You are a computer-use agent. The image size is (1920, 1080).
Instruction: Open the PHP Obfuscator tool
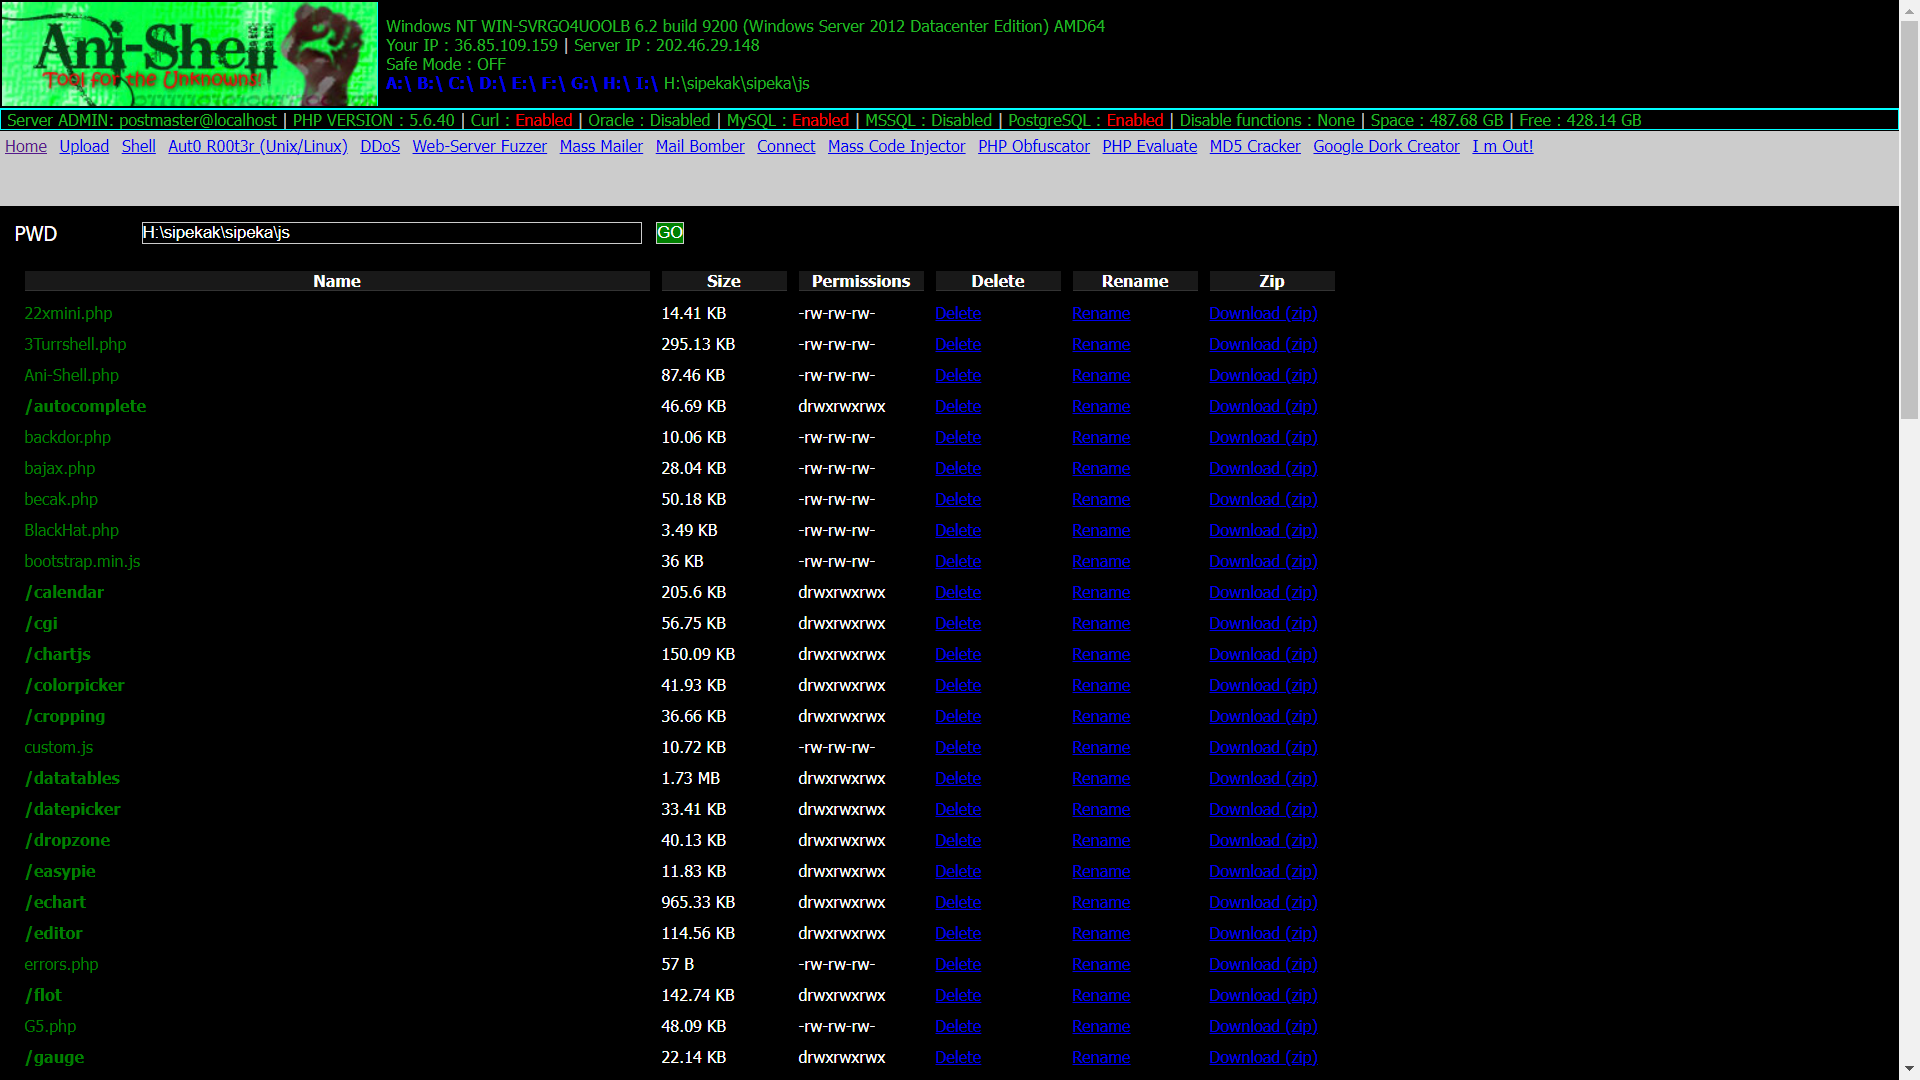(x=1034, y=146)
